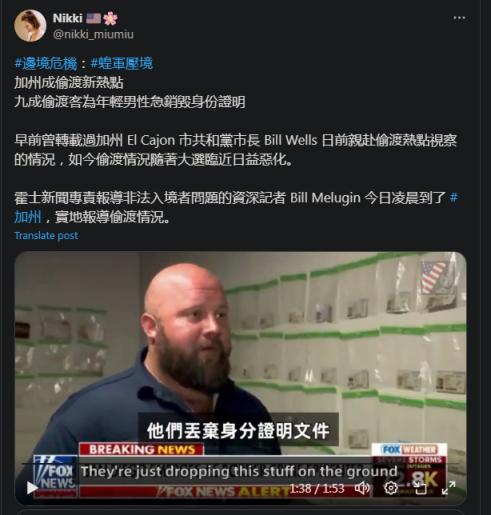Seek on the video progress bar
This screenshot has height=515, width=491.
pyautogui.click(x=240, y=463)
